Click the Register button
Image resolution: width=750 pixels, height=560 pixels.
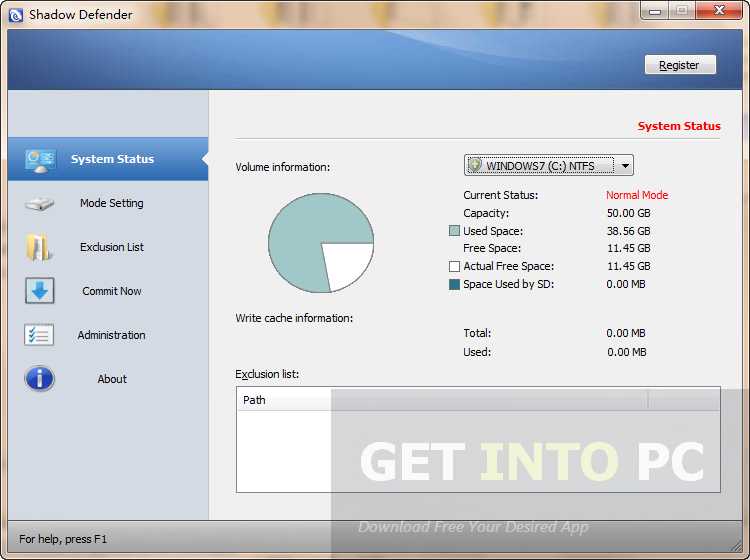[x=680, y=65]
